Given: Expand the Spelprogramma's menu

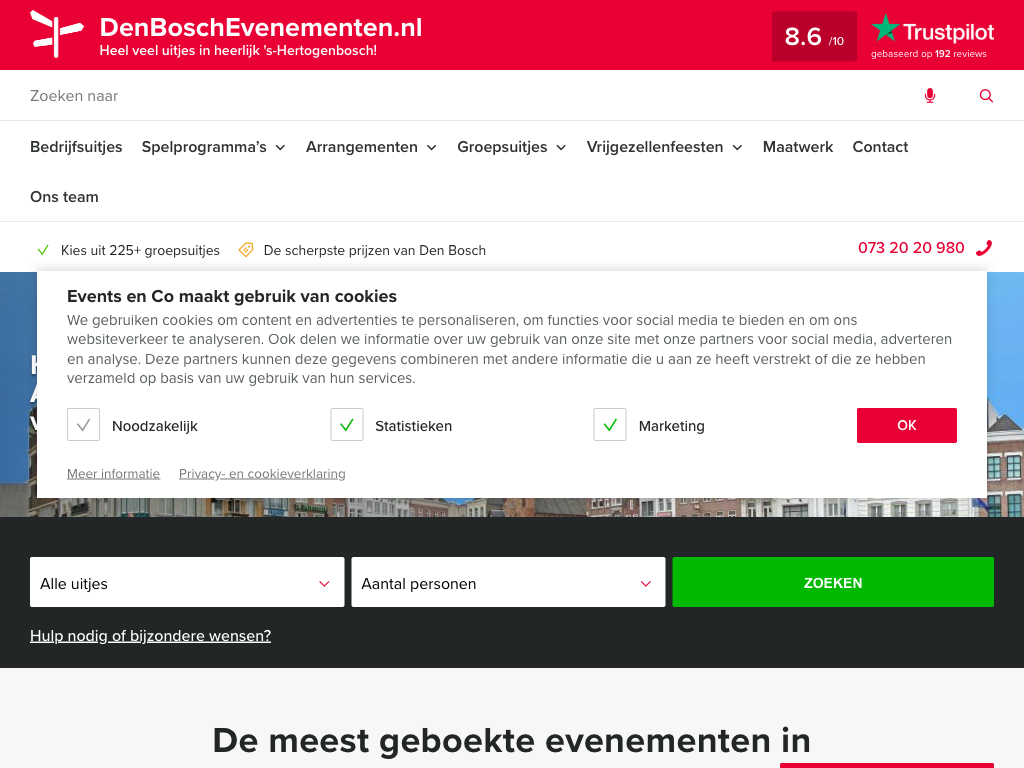Looking at the screenshot, I should pos(213,147).
